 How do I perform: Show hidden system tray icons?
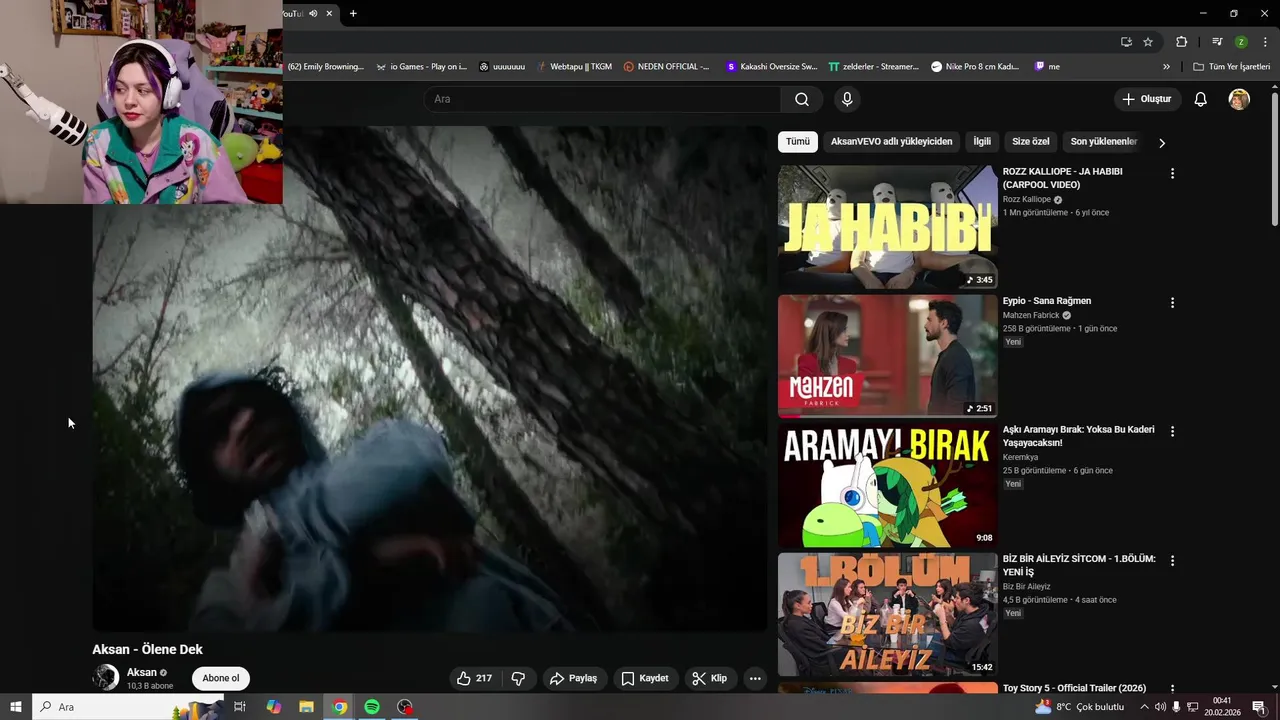click(1144, 707)
